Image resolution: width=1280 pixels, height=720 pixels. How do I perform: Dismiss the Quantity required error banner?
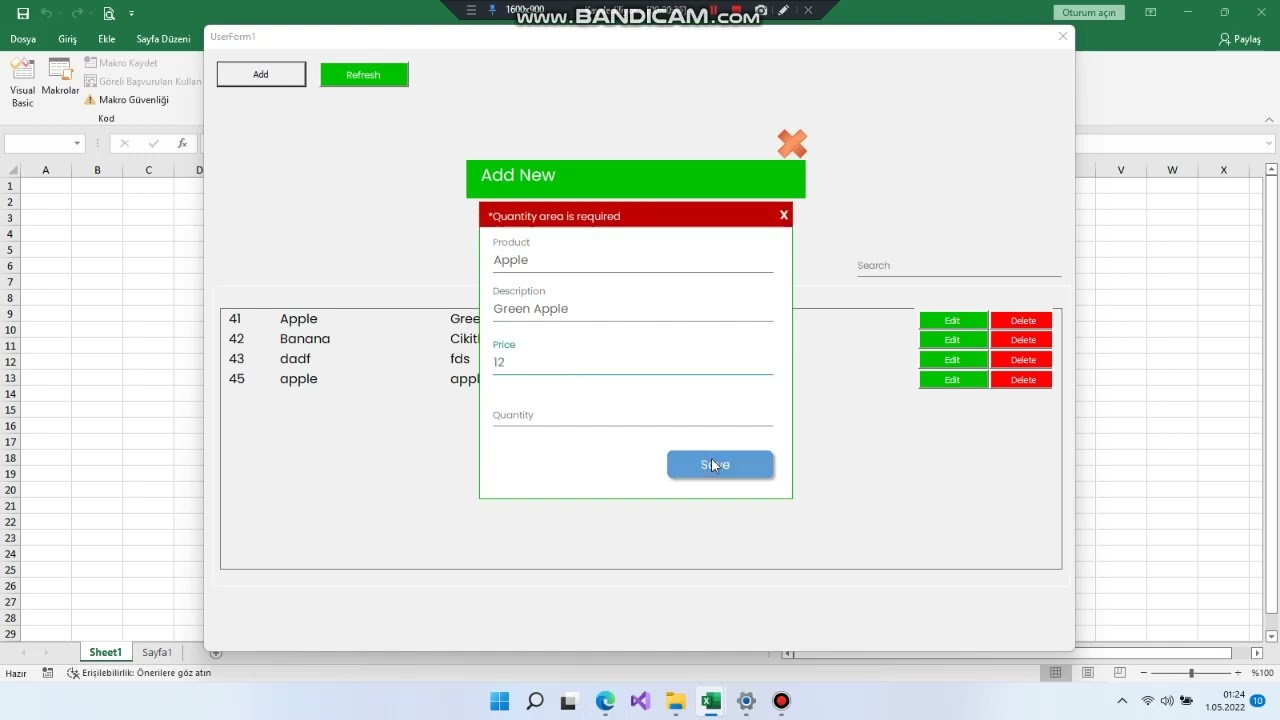coord(784,215)
